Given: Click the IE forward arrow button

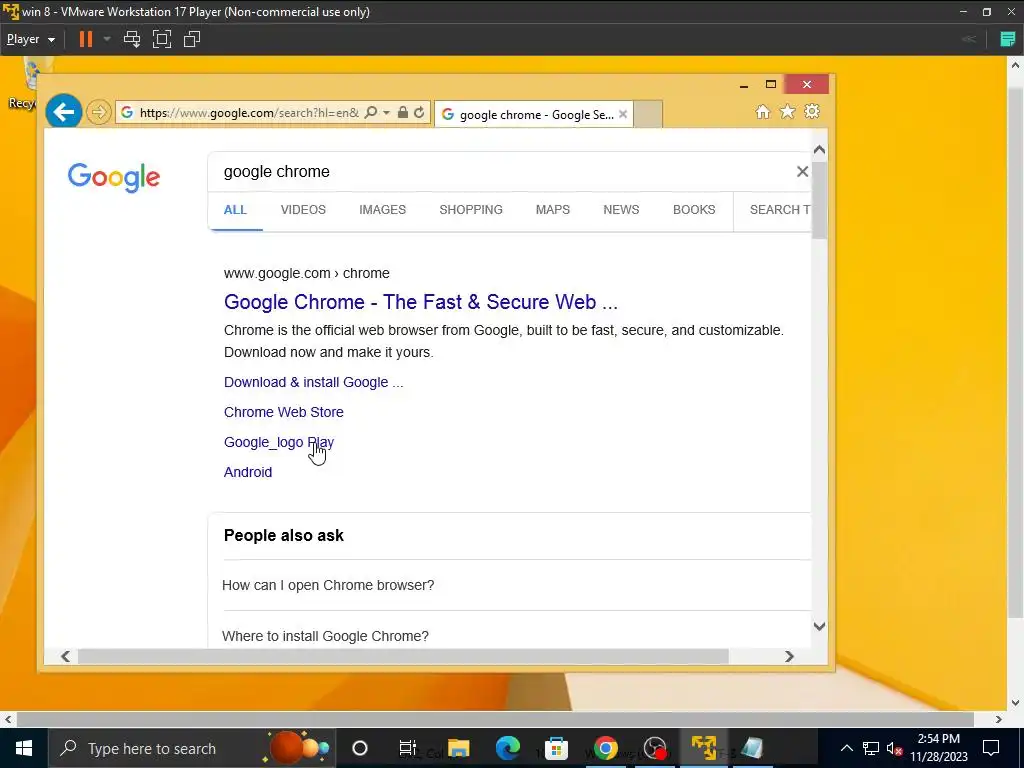Looking at the screenshot, I should tap(99, 112).
